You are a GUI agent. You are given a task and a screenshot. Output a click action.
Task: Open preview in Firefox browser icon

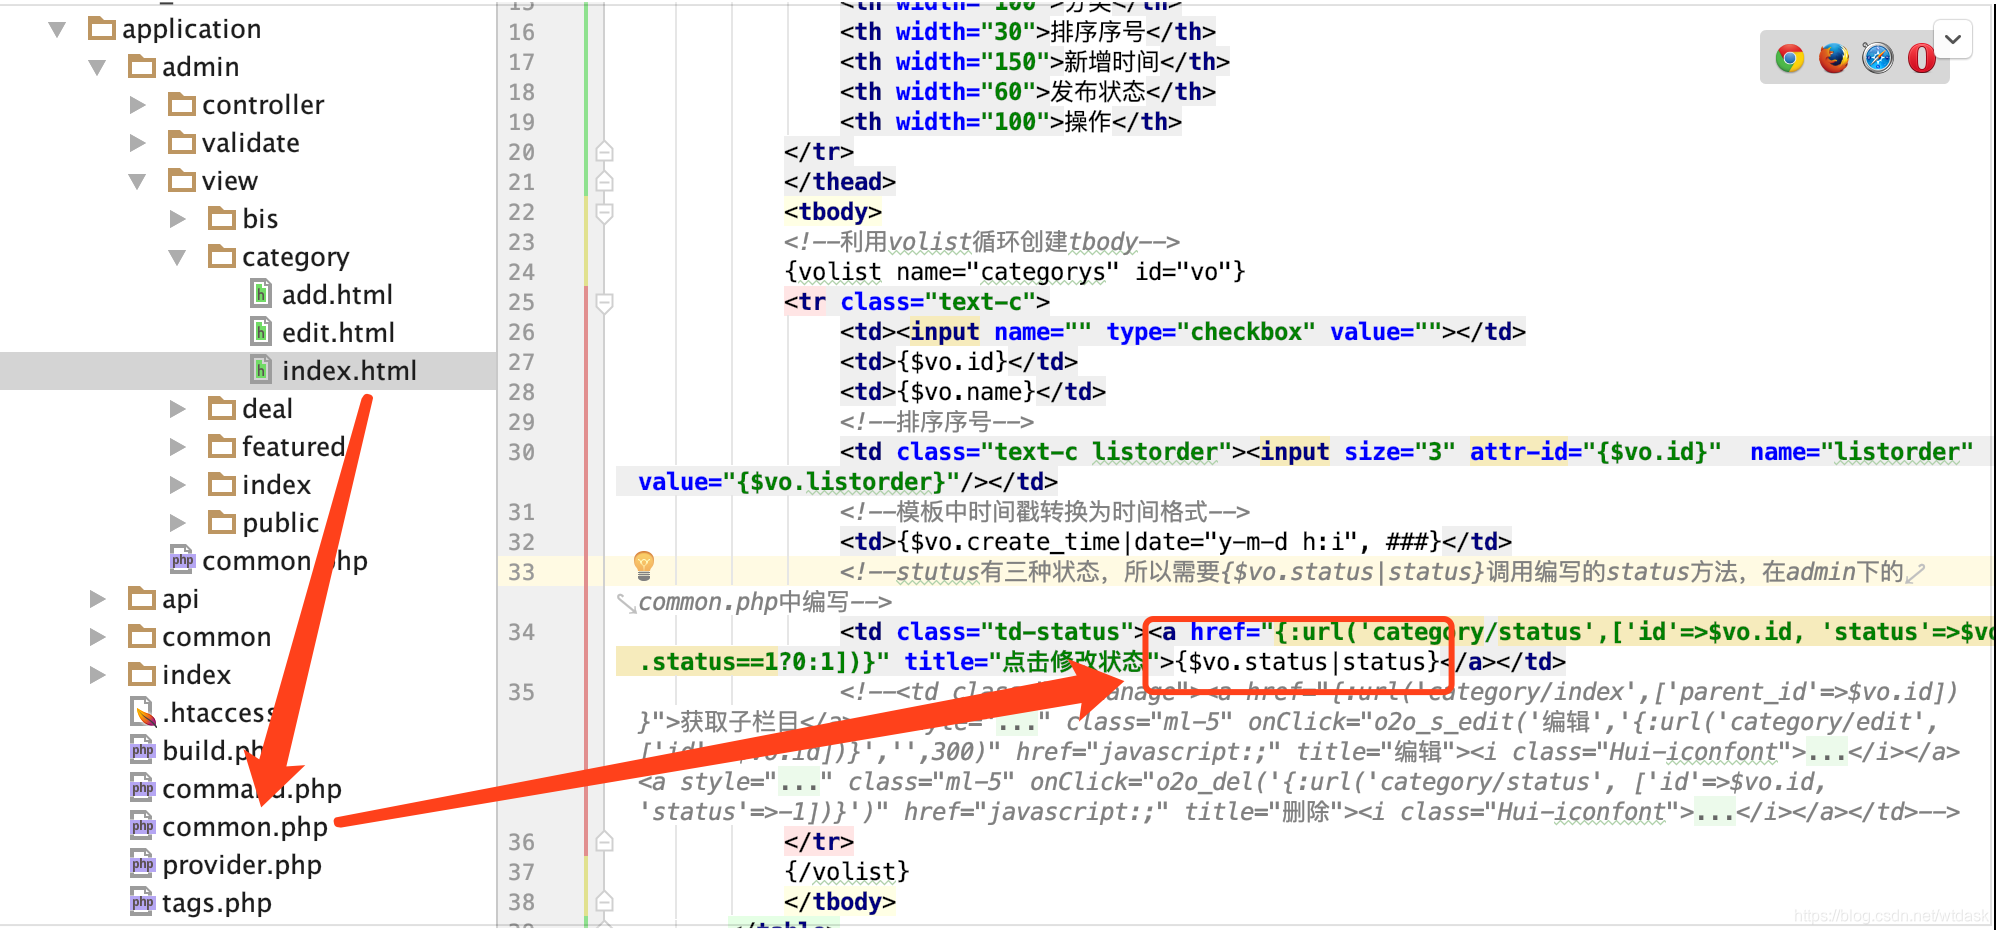click(x=1833, y=58)
